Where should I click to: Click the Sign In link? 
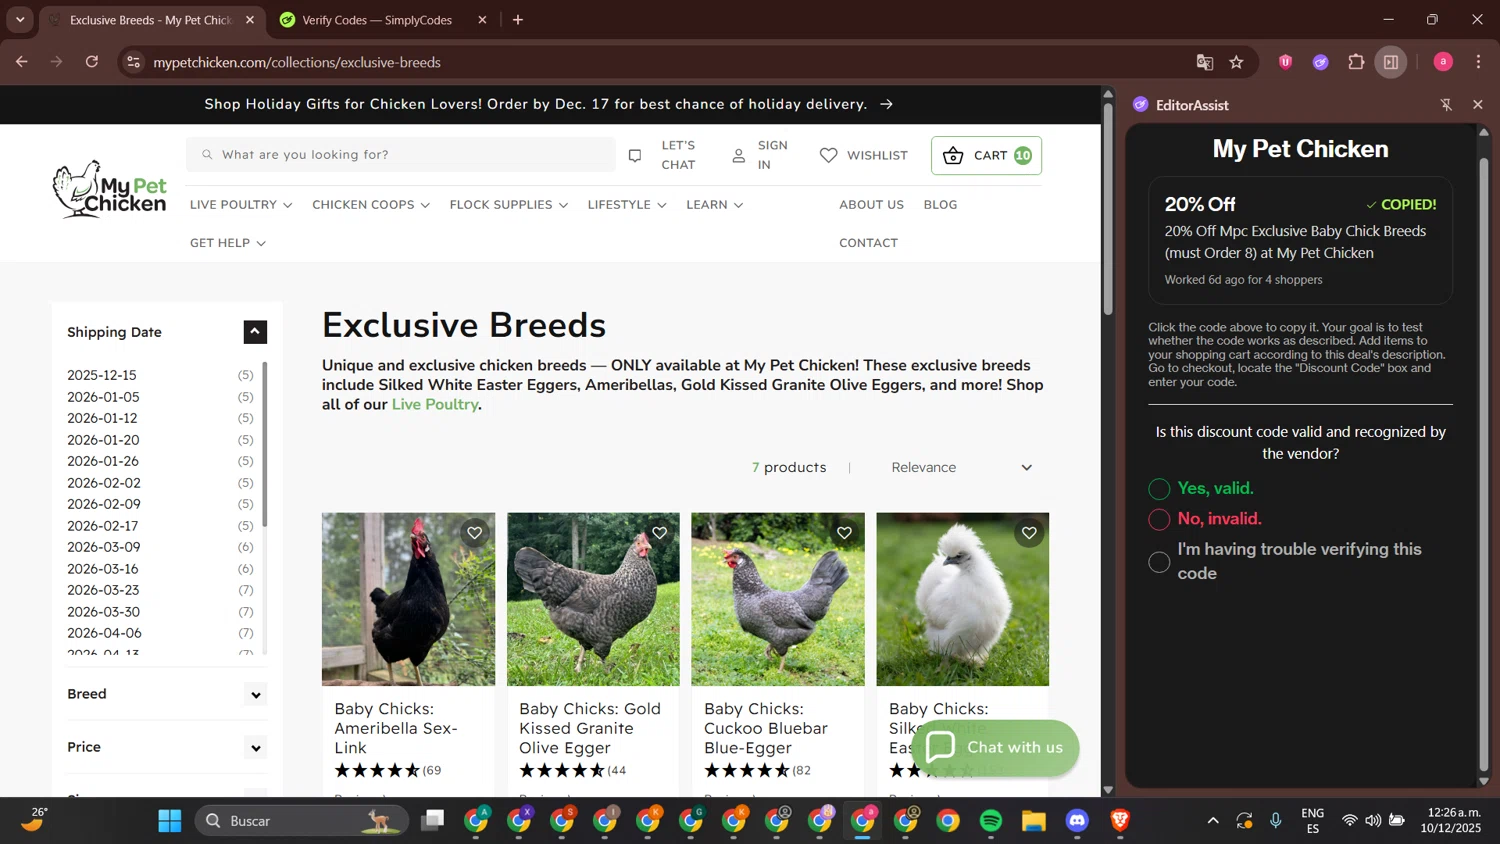pos(760,155)
